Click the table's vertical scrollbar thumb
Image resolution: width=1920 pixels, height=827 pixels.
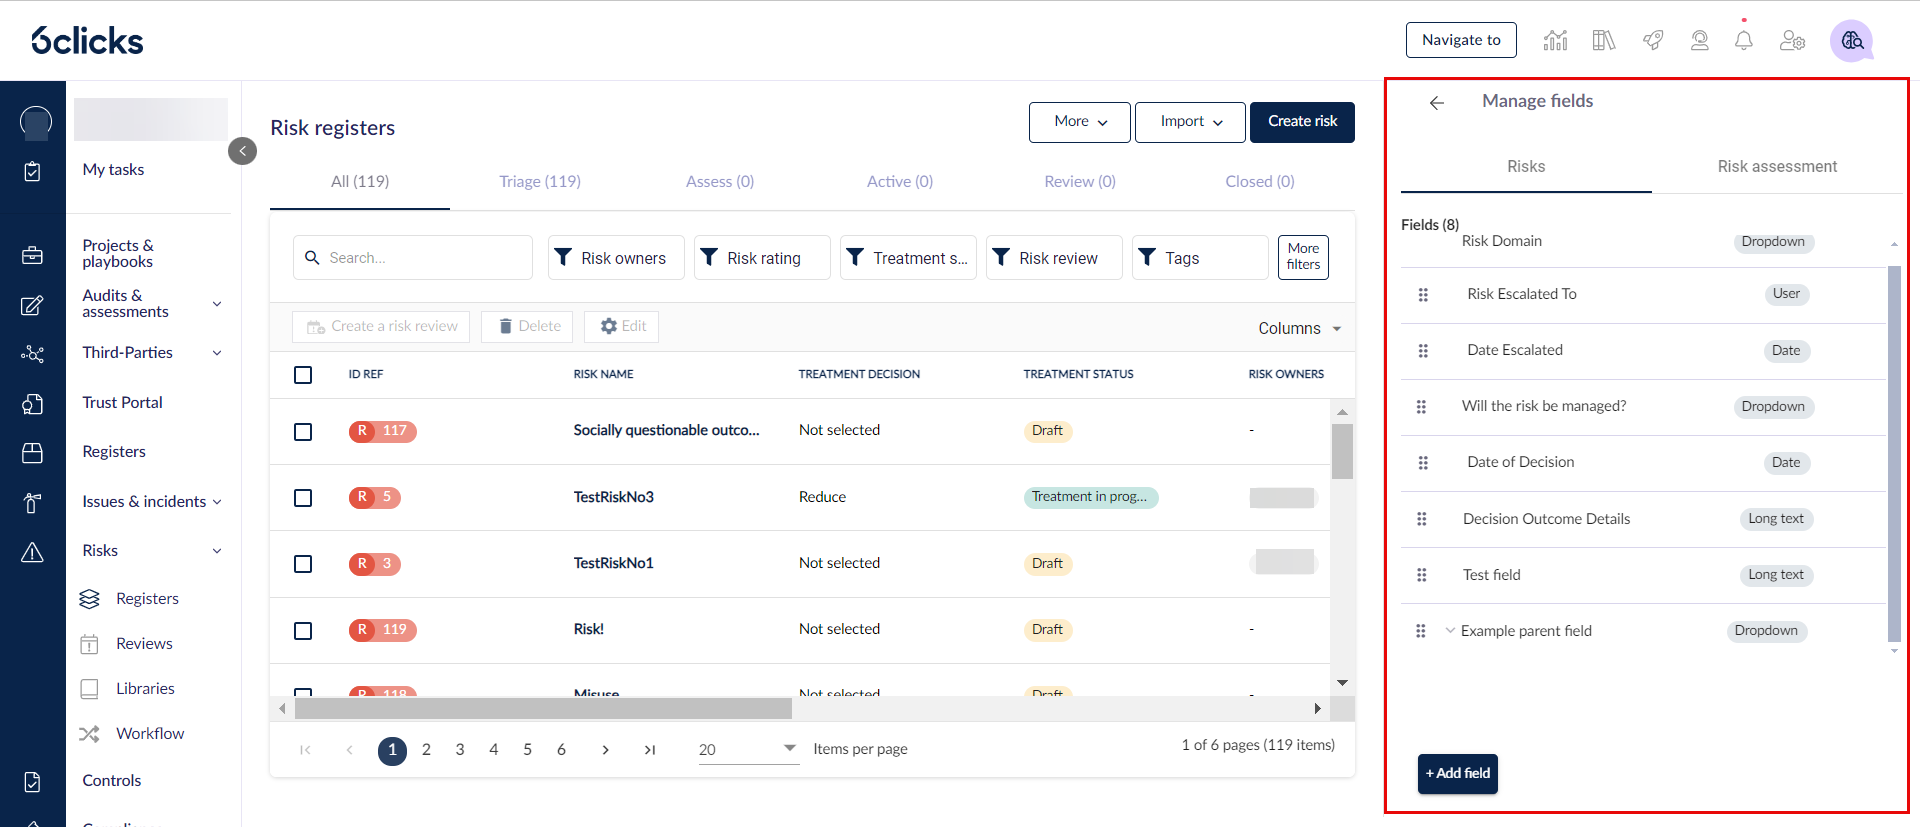click(x=1342, y=452)
